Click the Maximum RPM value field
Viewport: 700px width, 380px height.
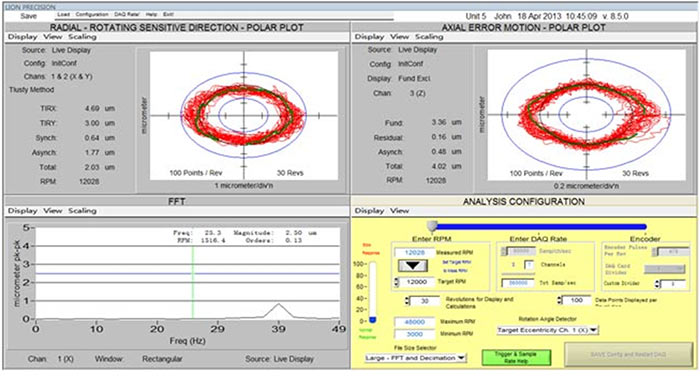pyautogui.click(x=414, y=322)
